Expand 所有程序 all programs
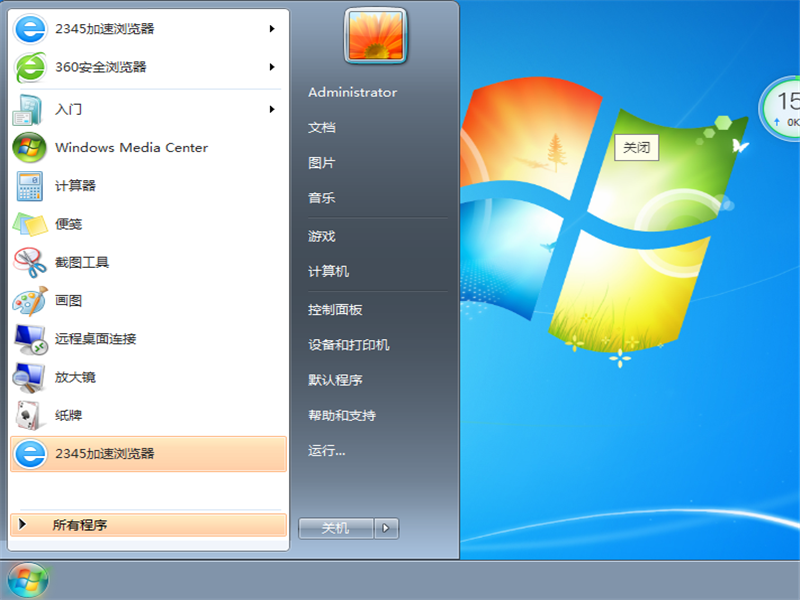Viewport: 800px width, 600px height. point(148,525)
